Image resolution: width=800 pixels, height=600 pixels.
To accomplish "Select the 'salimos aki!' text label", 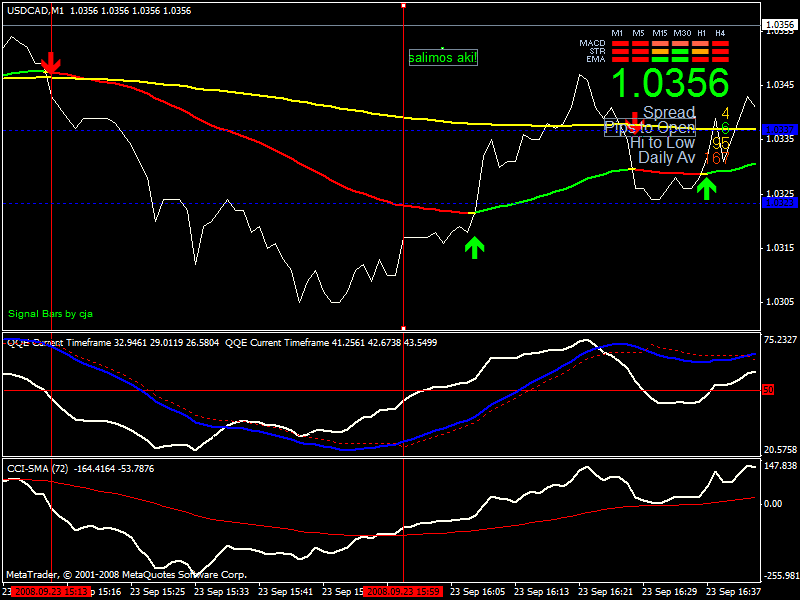I will coord(443,58).
